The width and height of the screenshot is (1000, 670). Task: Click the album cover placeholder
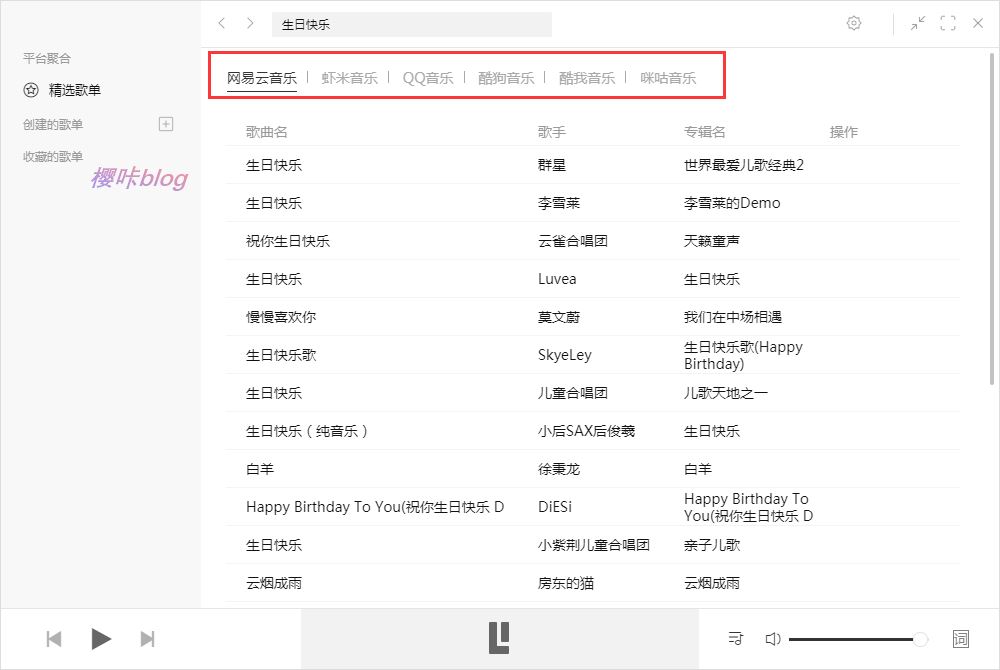[499, 638]
